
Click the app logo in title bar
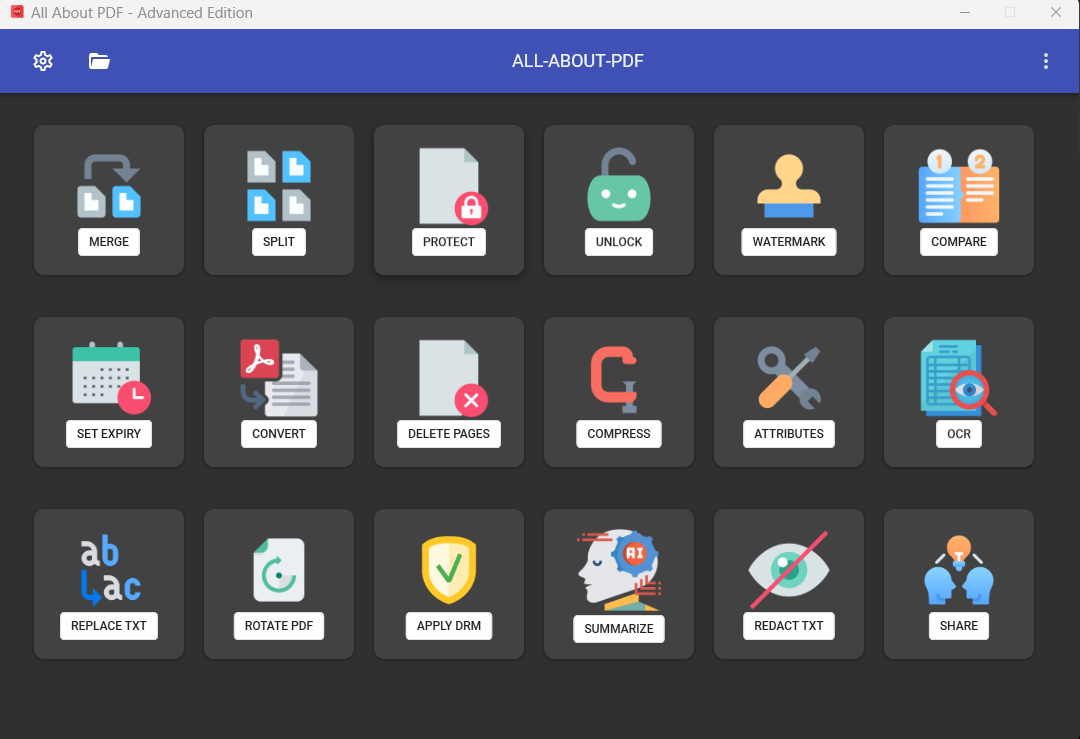(17, 12)
